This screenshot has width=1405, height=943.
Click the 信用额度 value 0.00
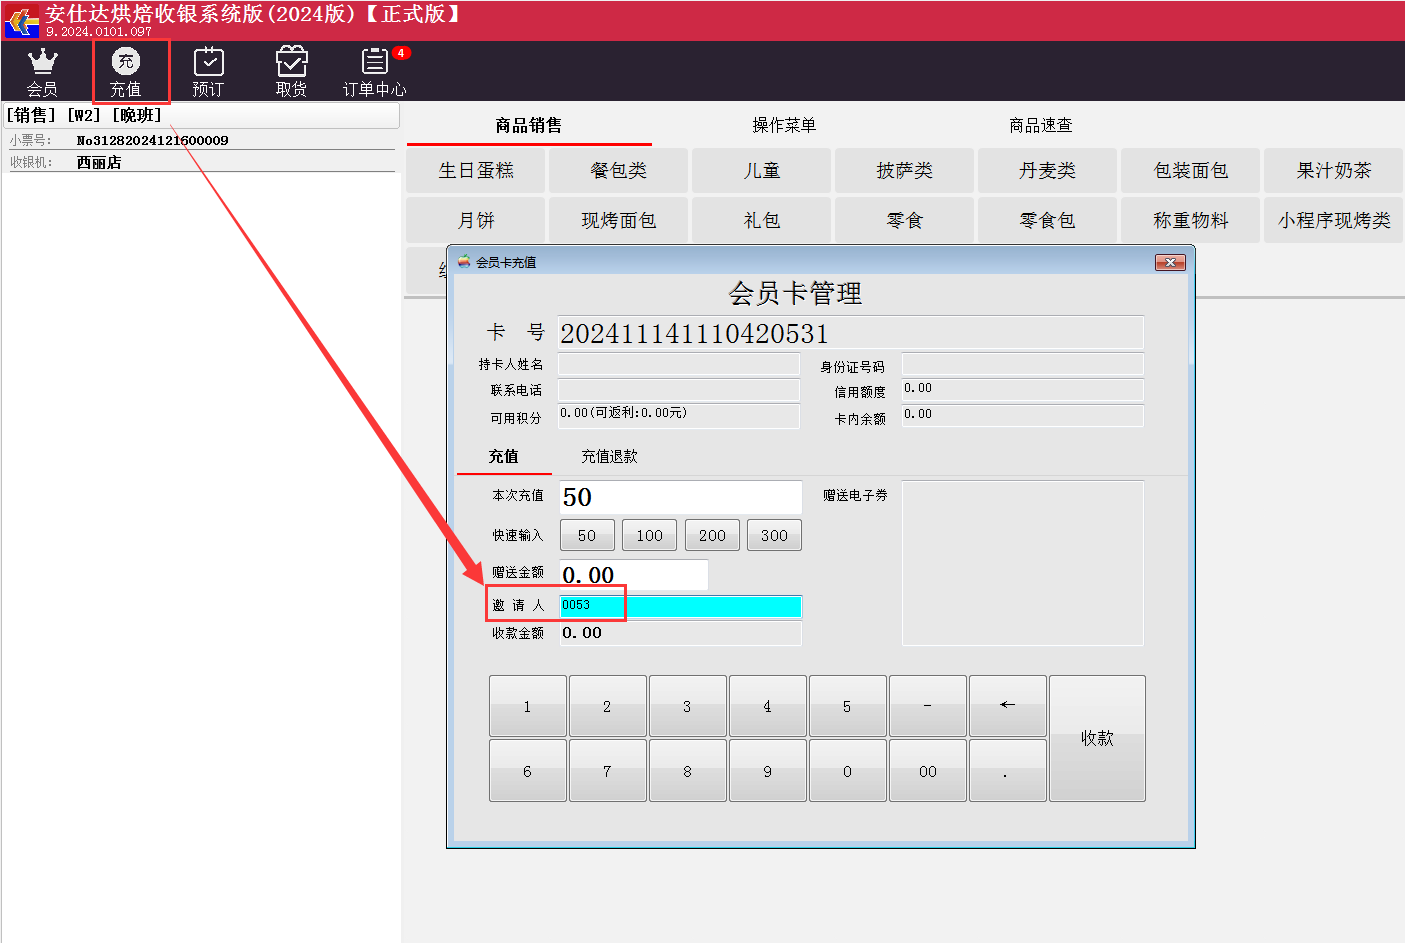coord(1023,390)
